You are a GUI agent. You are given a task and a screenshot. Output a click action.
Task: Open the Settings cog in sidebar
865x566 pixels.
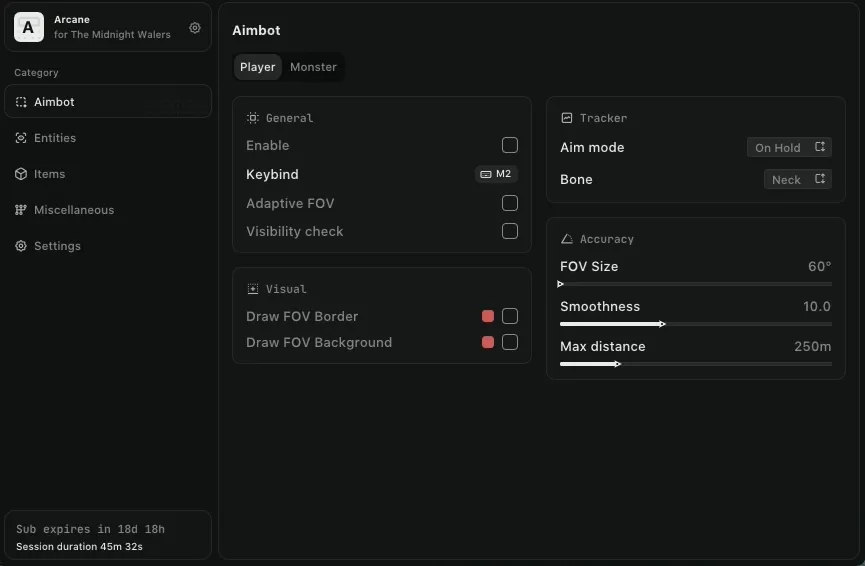[21, 246]
